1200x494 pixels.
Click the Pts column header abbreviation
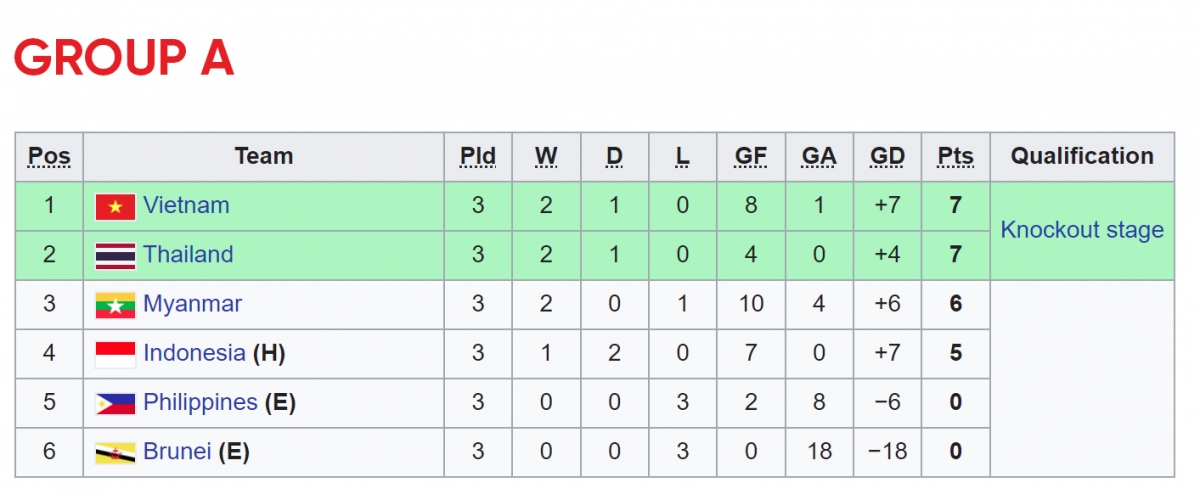[x=955, y=156]
